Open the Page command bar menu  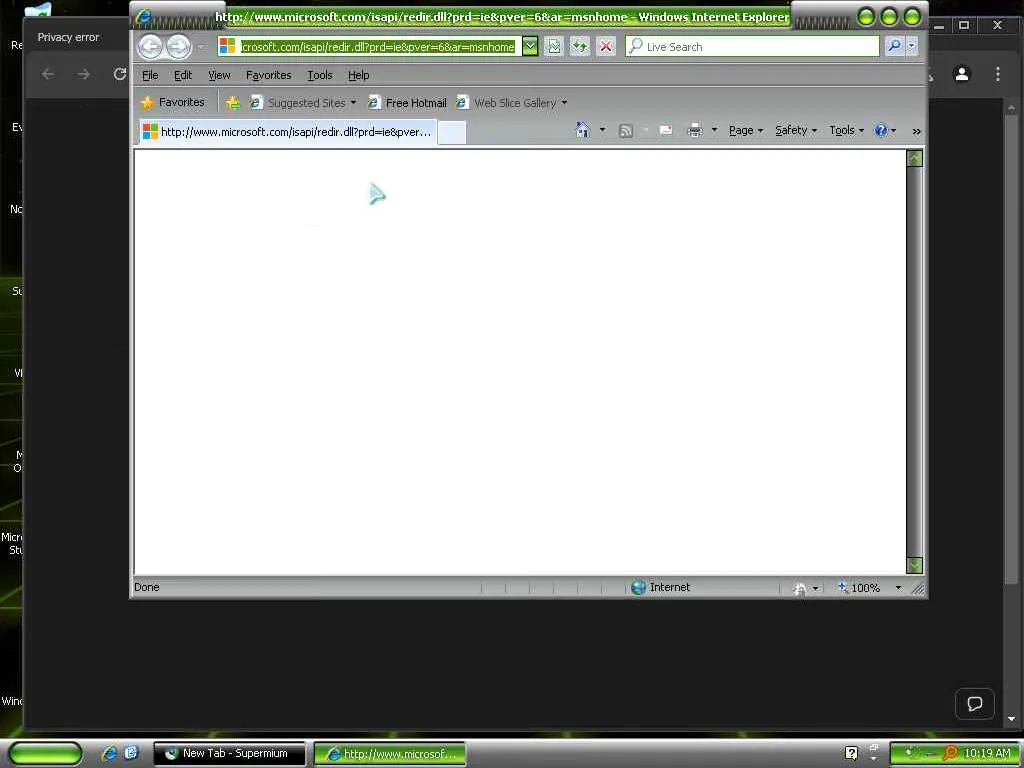[745, 131]
